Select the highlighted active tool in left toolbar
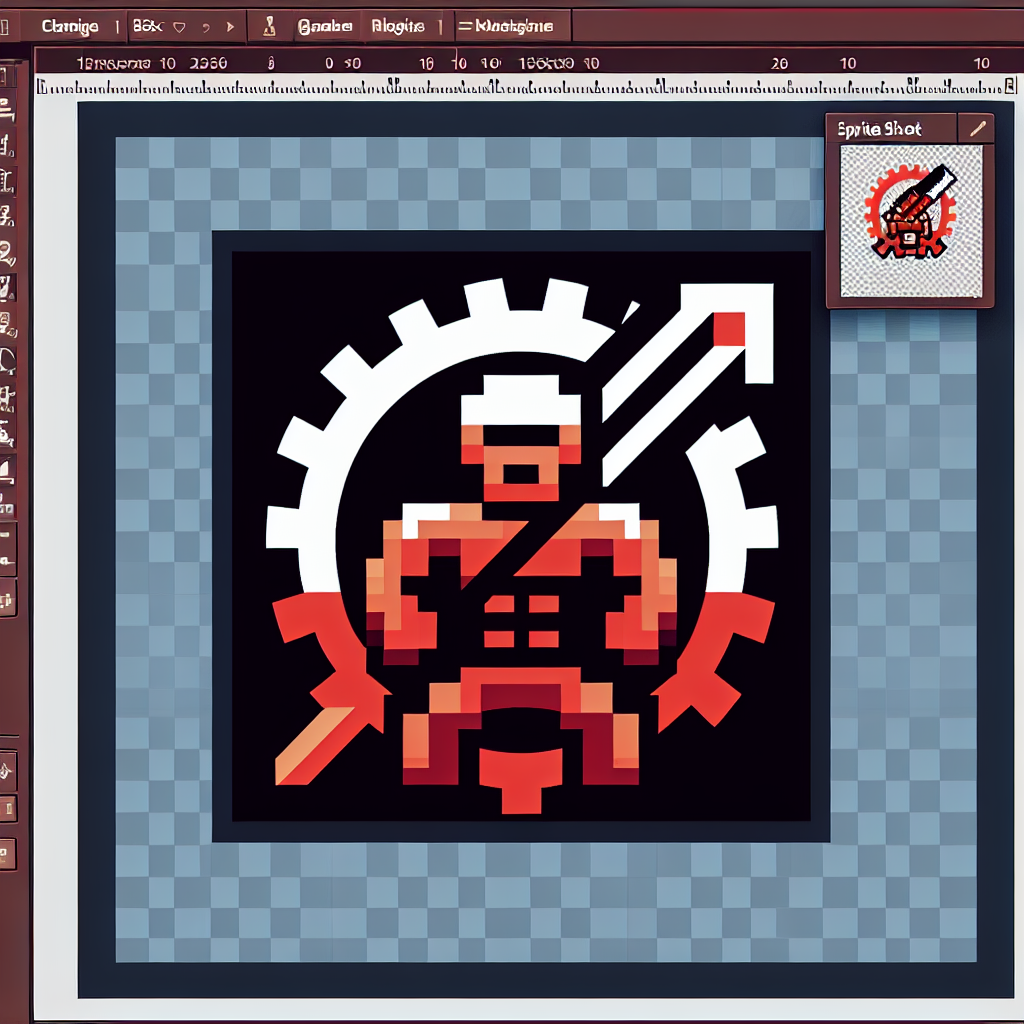This screenshot has width=1024, height=1024. tap(7, 289)
